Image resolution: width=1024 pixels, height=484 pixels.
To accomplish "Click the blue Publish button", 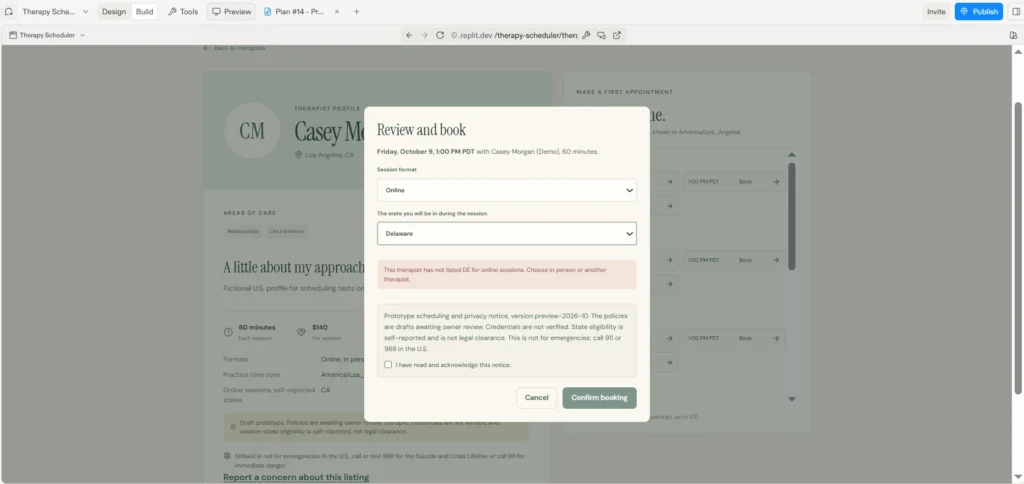I will click(978, 12).
